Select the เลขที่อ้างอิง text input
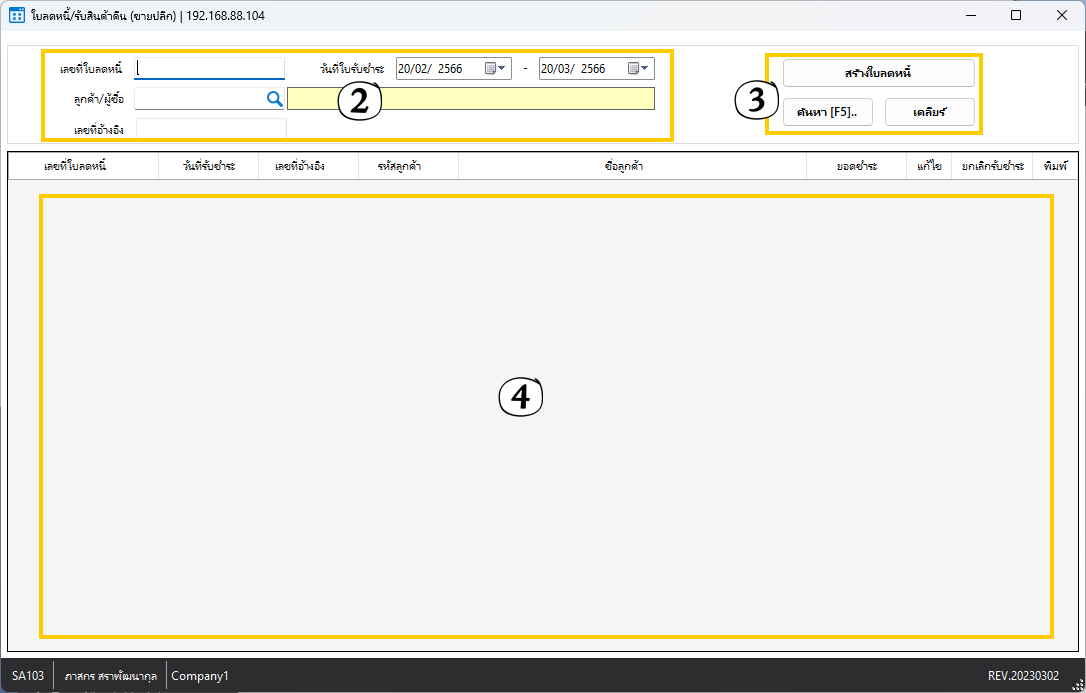The width and height of the screenshot is (1086, 693). point(210,128)
